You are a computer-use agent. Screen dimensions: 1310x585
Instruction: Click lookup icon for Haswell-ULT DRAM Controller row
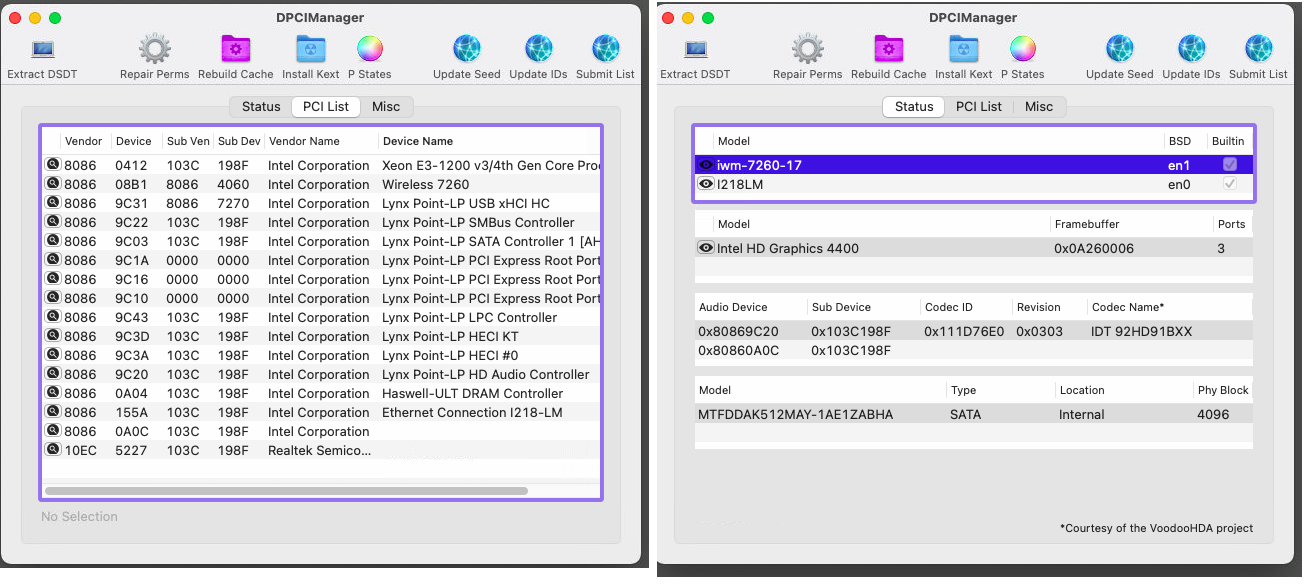(52, 393)
